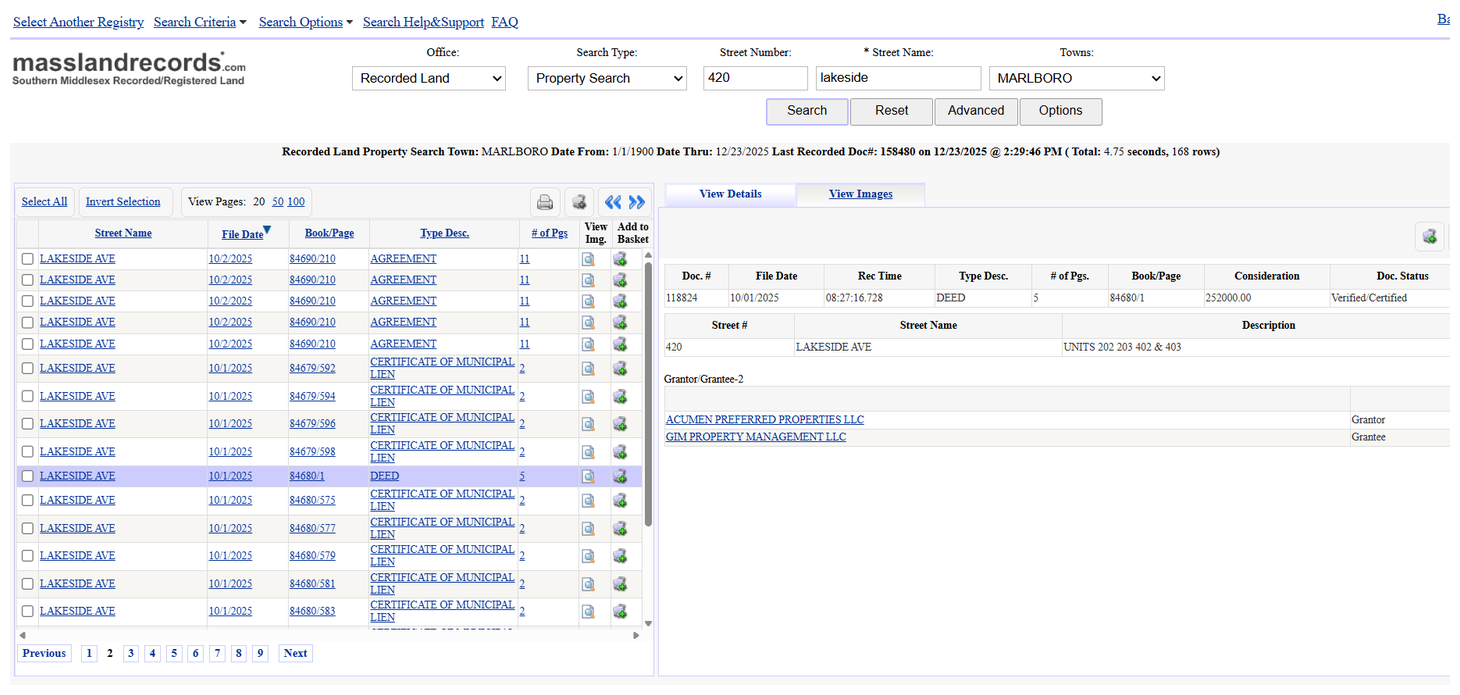The height and width of the screenshot is (695, 1460).
Task: Click the Street Name input field
Action: pos(898,78)
